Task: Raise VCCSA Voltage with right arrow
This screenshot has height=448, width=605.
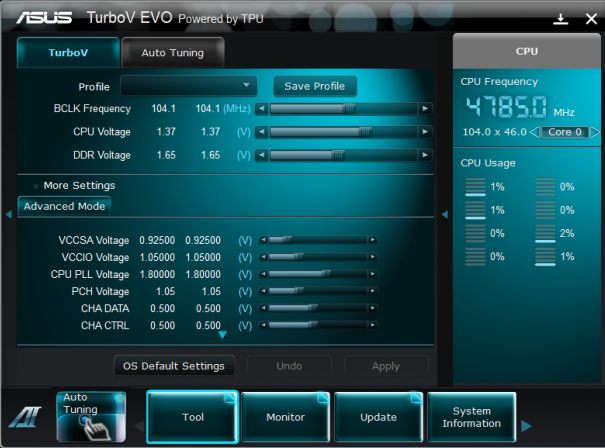Action: [x=372, y=240]
